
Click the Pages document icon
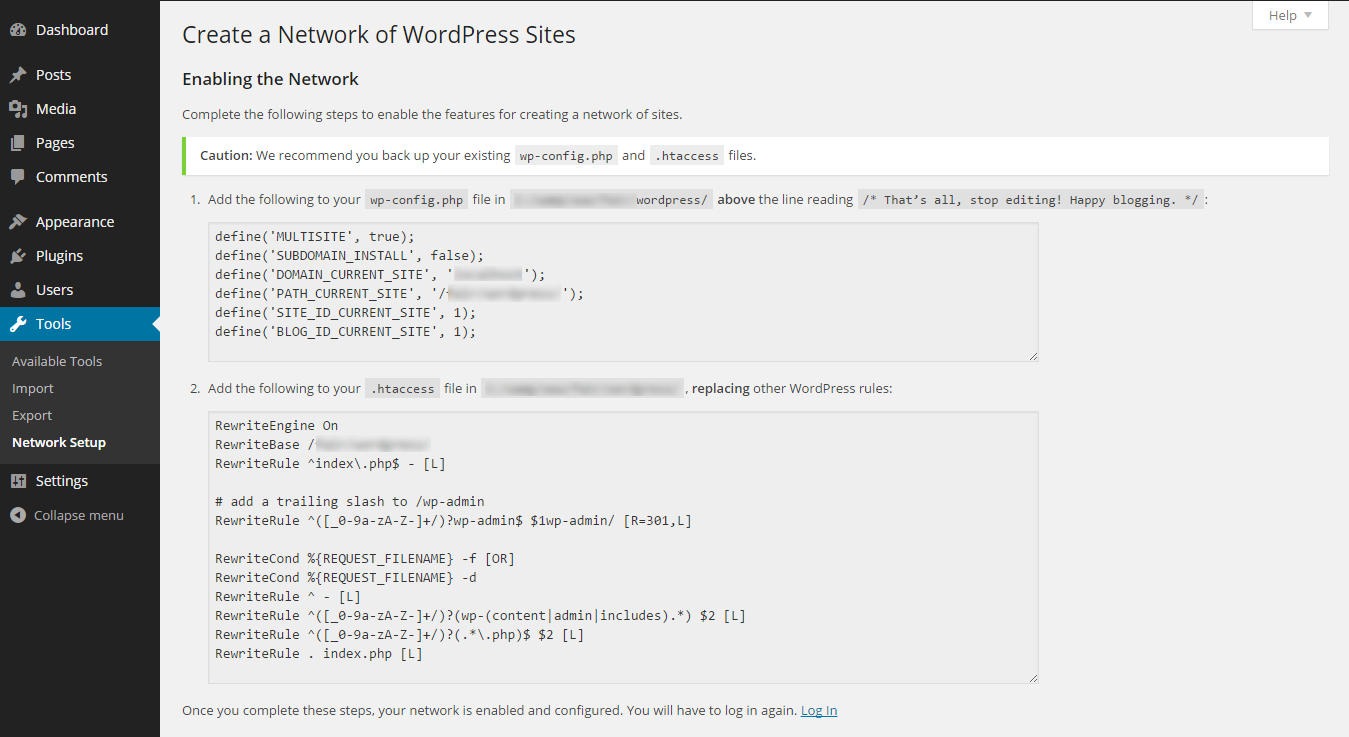point(20,142)
